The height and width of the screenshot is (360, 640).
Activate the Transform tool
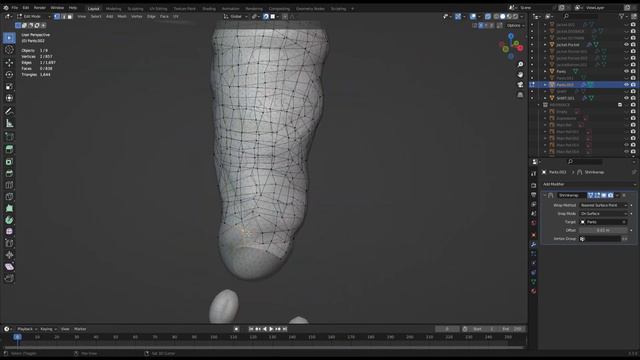coord(9,98)
